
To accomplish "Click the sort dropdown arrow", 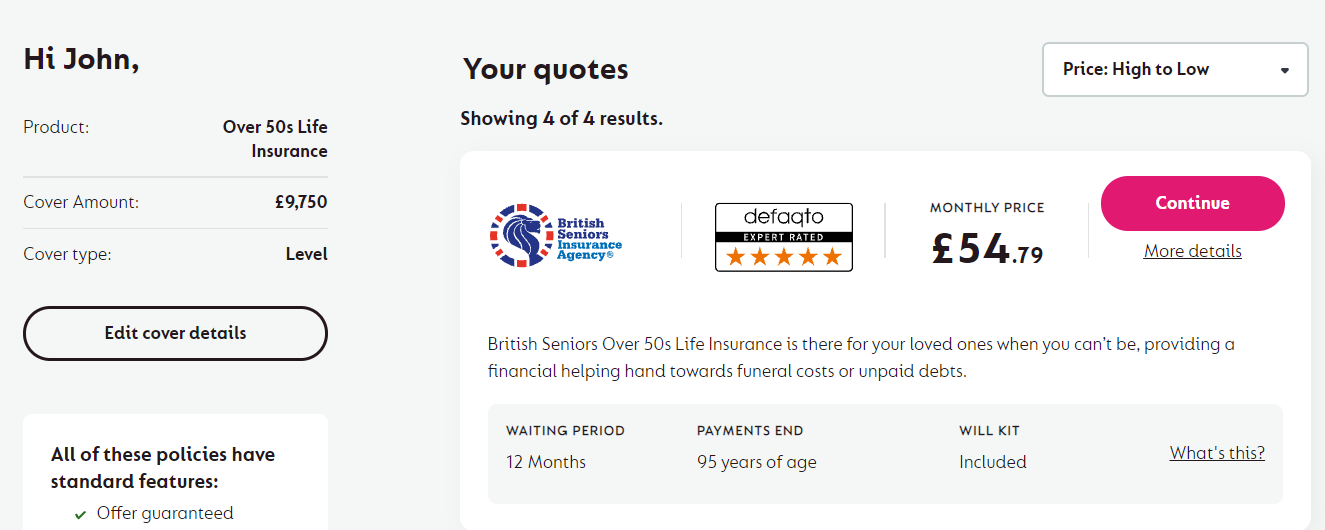I will [1285, 70].
